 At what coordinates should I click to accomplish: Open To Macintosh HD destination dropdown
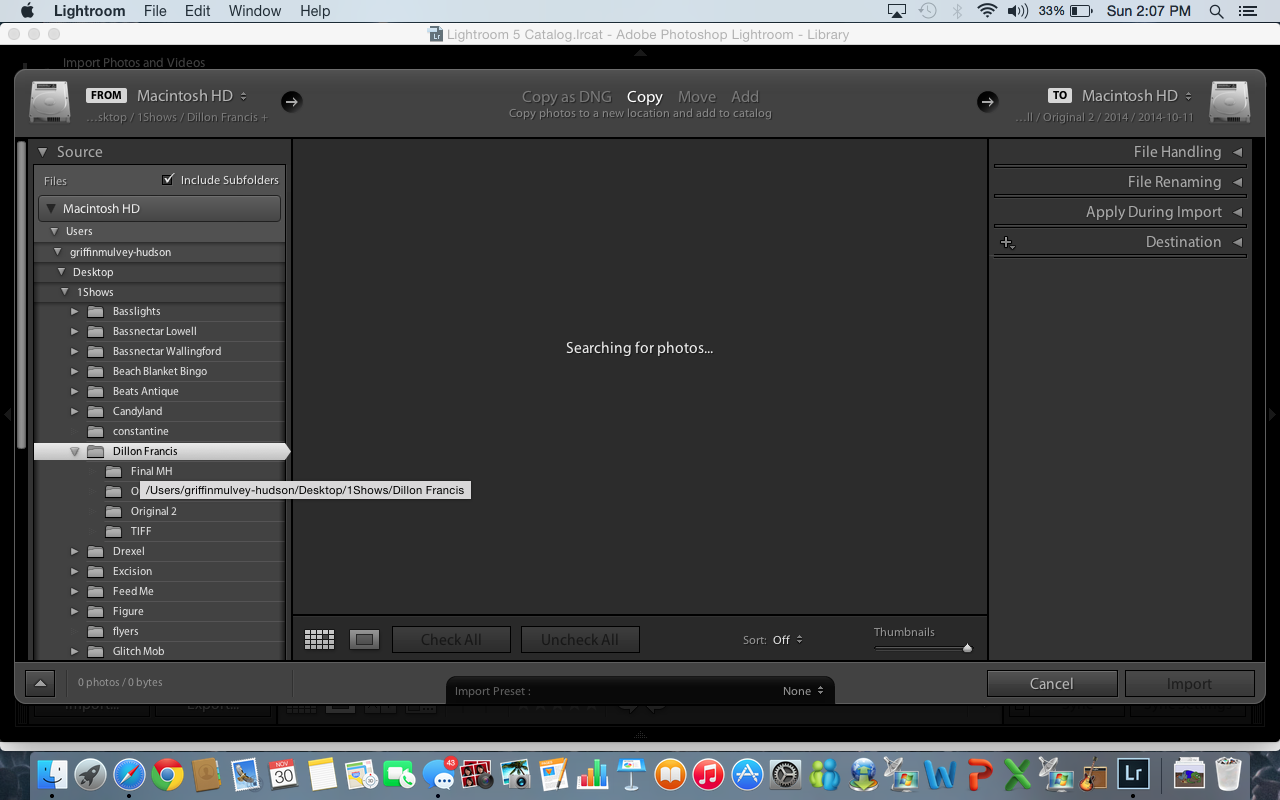[1137, 95]
